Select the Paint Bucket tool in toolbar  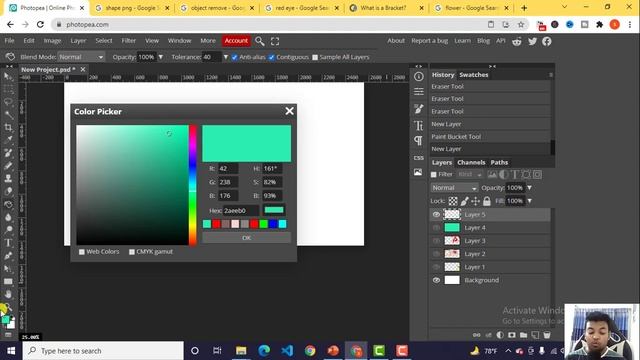(x=8, y=204)
